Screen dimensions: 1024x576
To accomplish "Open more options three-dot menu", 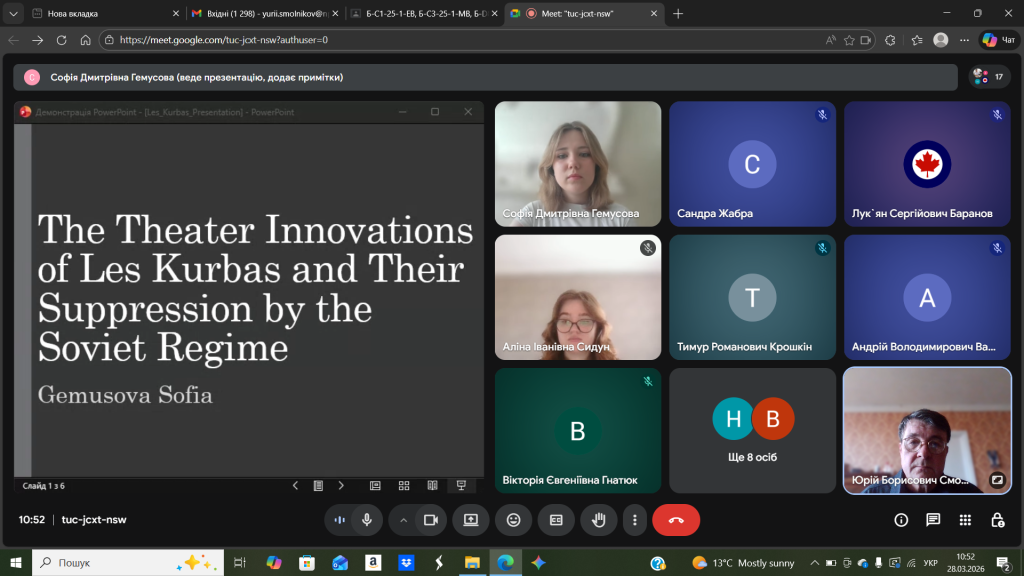I will pos(635,520).
